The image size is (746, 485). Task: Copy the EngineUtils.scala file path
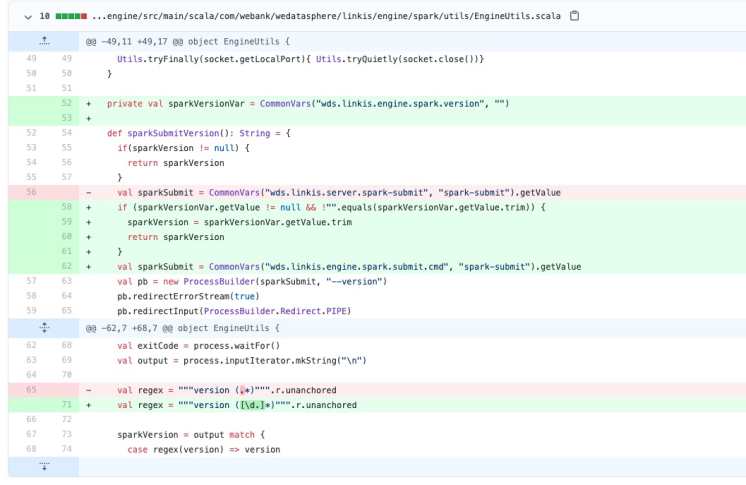click(574, 16)
